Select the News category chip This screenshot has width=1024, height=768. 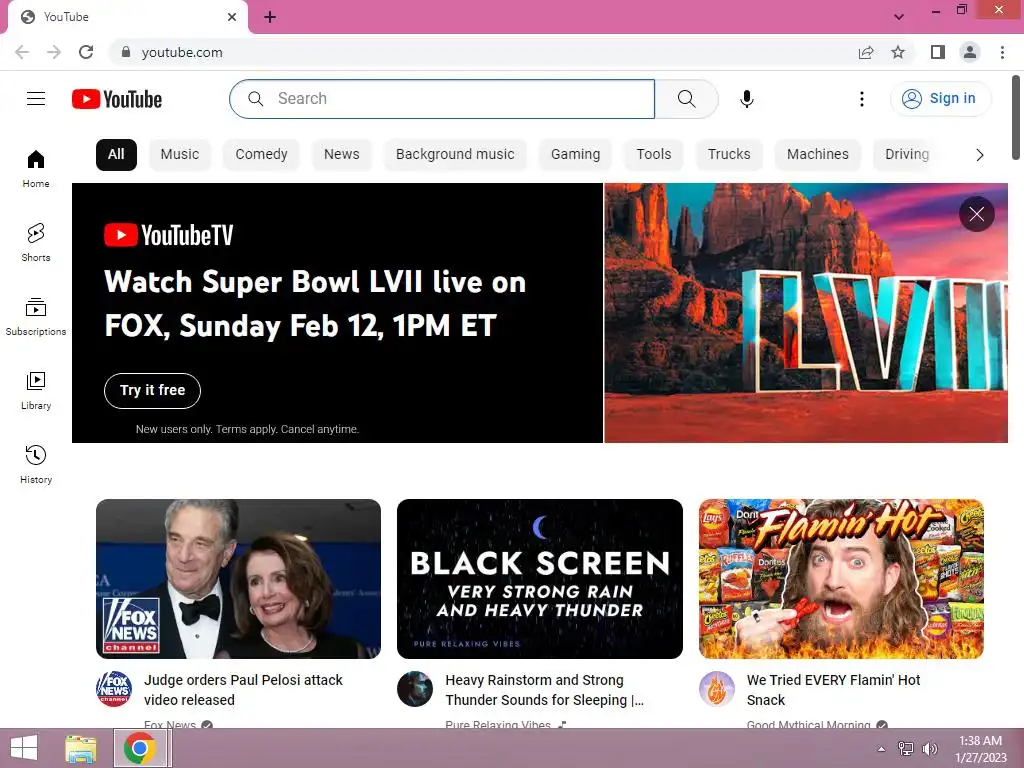(x=342, y=155)
